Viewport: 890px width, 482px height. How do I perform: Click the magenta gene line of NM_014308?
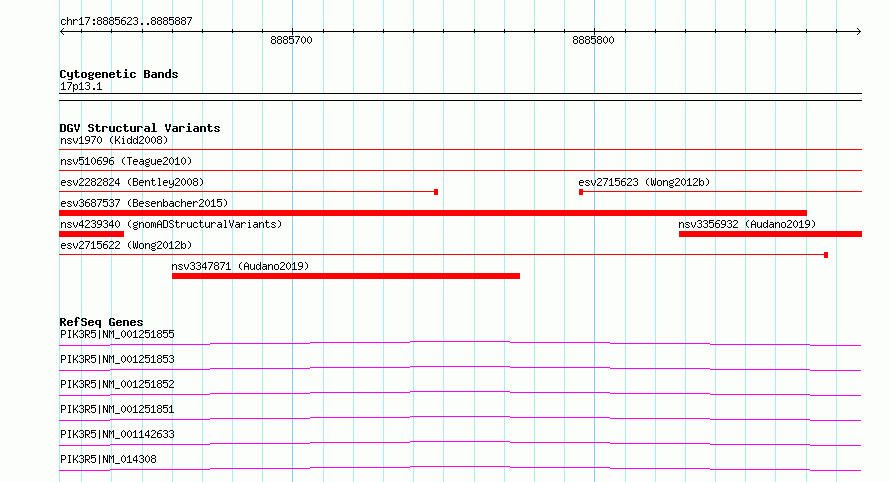[460, 468]
